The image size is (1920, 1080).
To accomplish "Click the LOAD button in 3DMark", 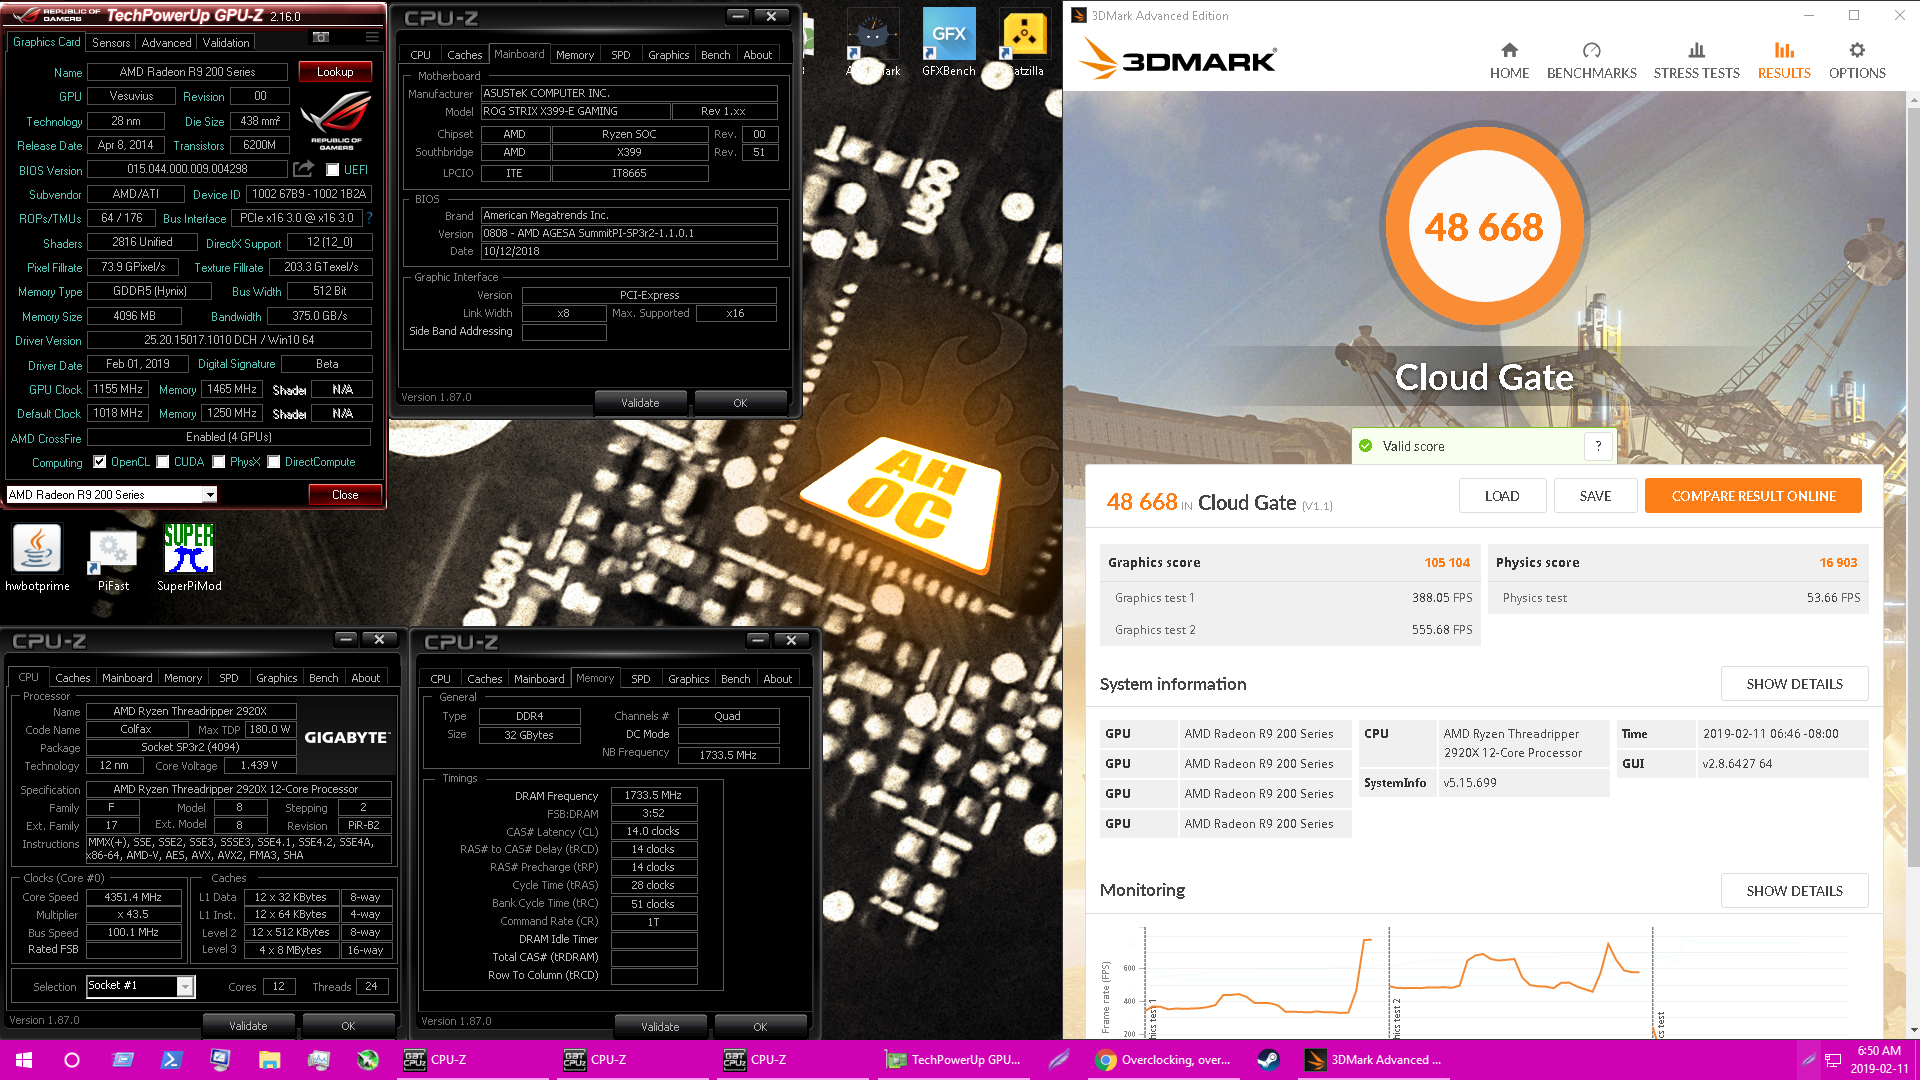I will pos(1502,496).
